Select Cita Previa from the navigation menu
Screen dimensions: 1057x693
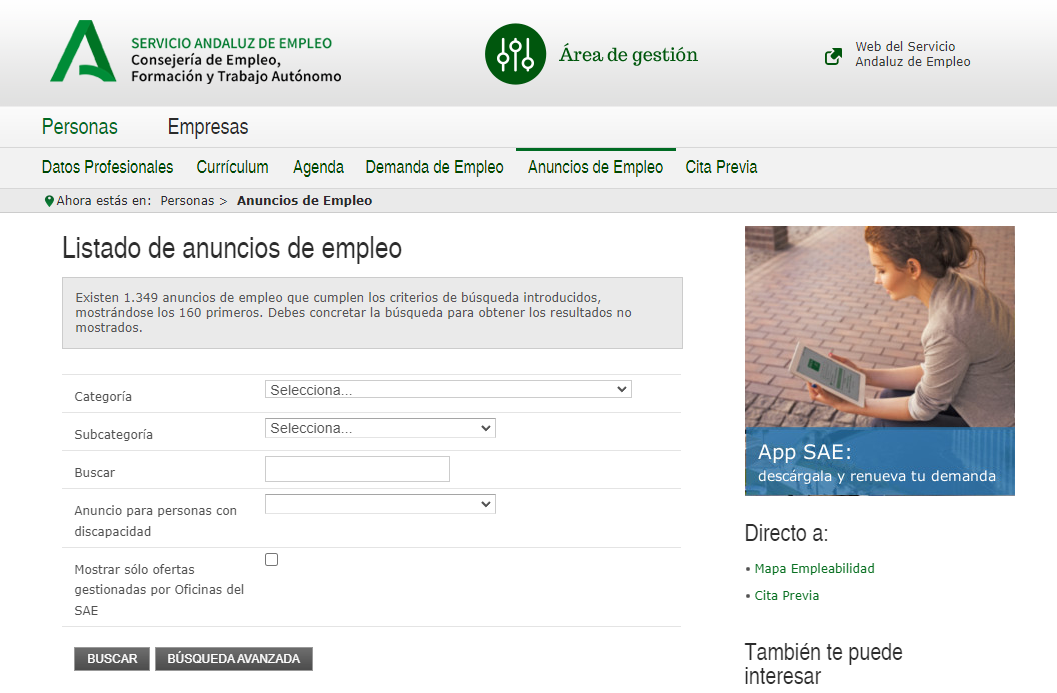(x=721, y=167)
